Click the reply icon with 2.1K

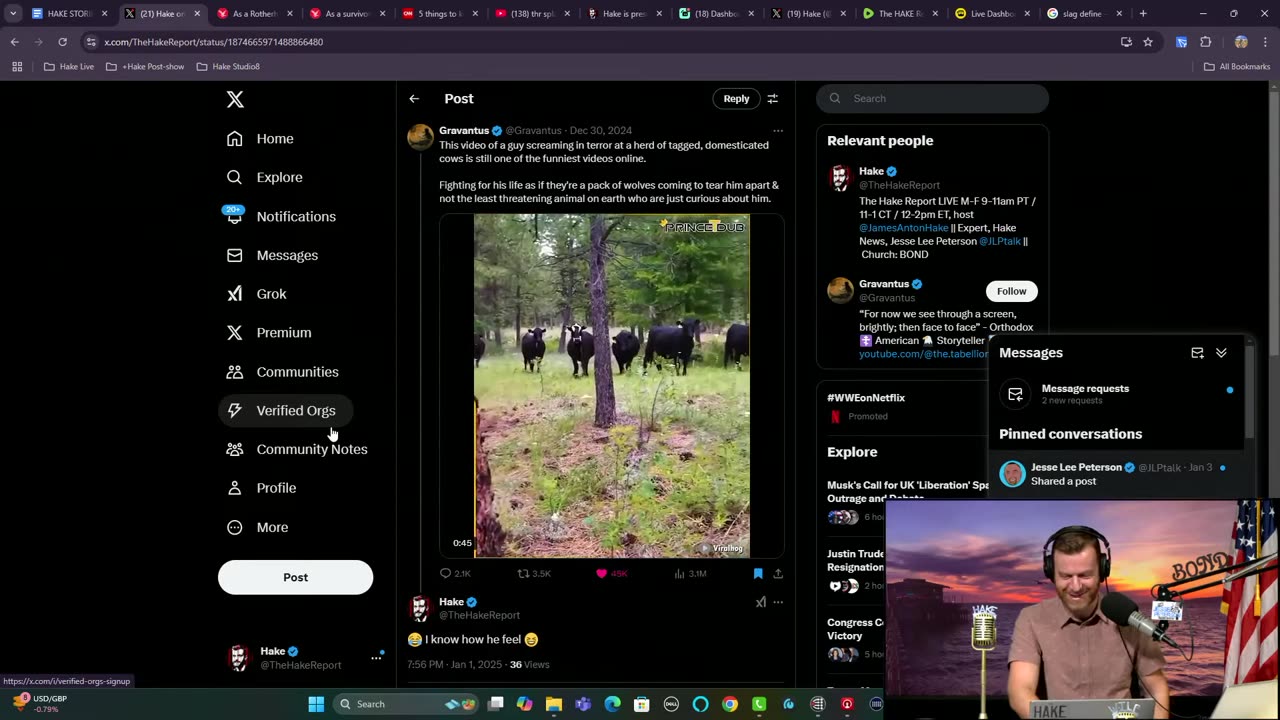[x=455, y=574]
